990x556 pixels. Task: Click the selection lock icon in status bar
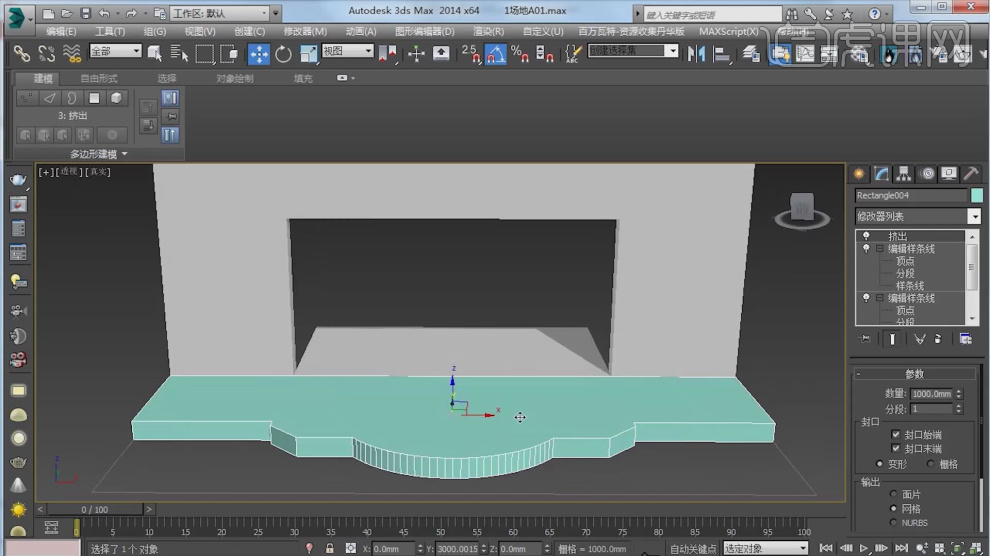click(330, 548)
